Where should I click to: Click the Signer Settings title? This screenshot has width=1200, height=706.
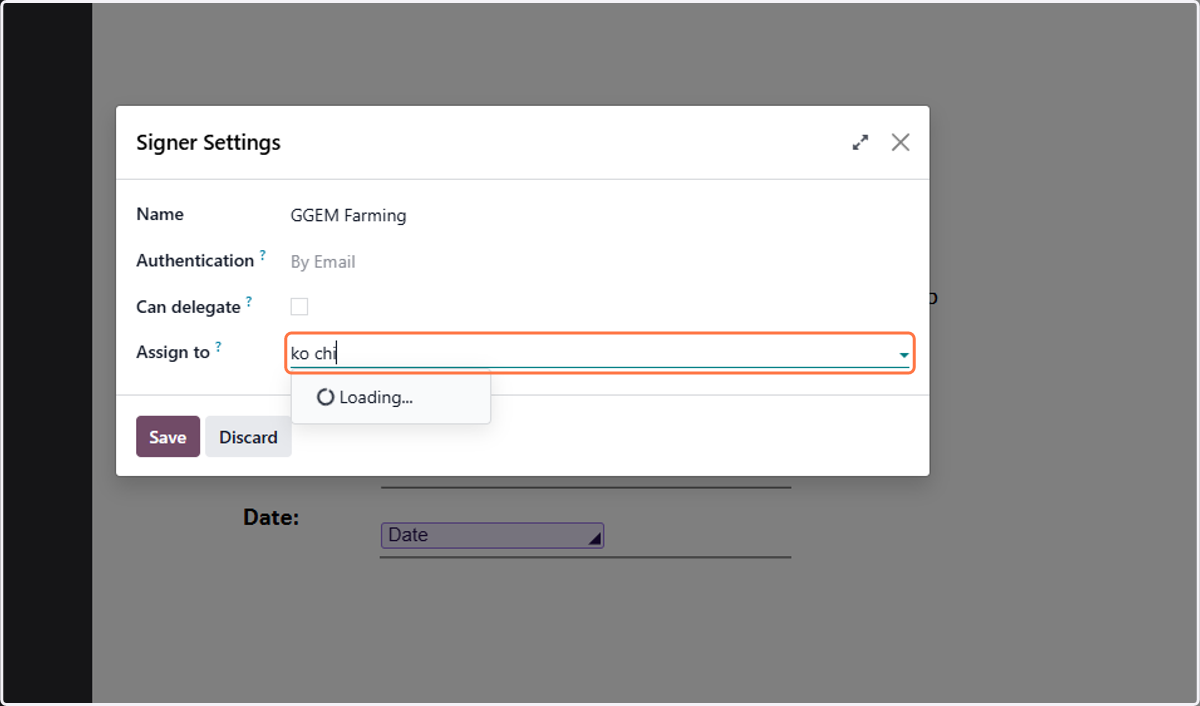208,142
